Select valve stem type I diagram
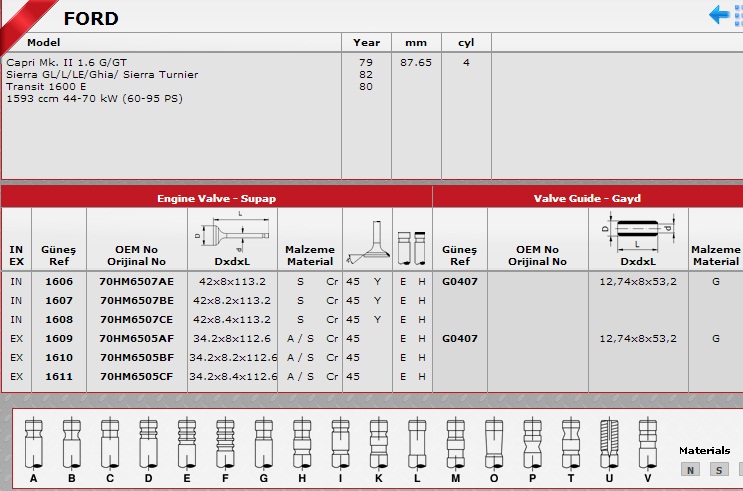 click(x=340, y=444)
